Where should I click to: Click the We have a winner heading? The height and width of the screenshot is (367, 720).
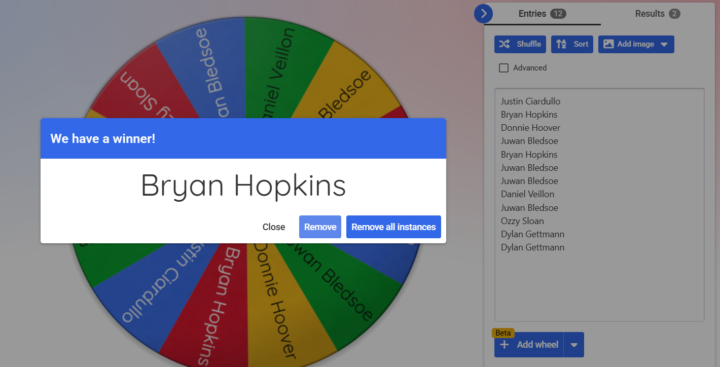pyautogui.click(x=103, y=138)
